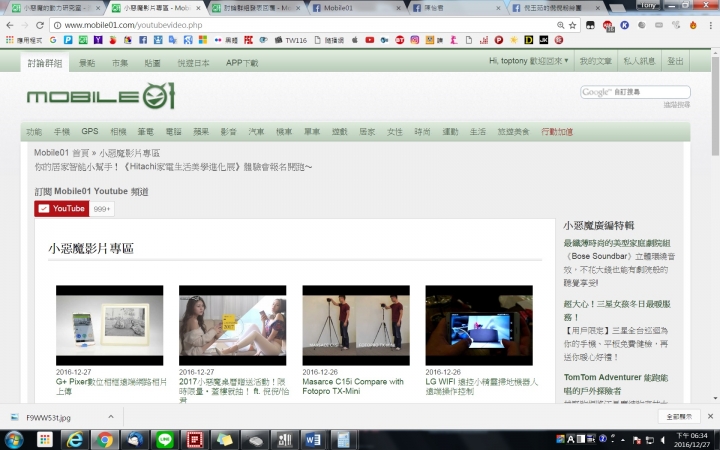Select the APP下載 site tab
The width and height of the screenshot is (720, 450).
[x=242, y=63]
